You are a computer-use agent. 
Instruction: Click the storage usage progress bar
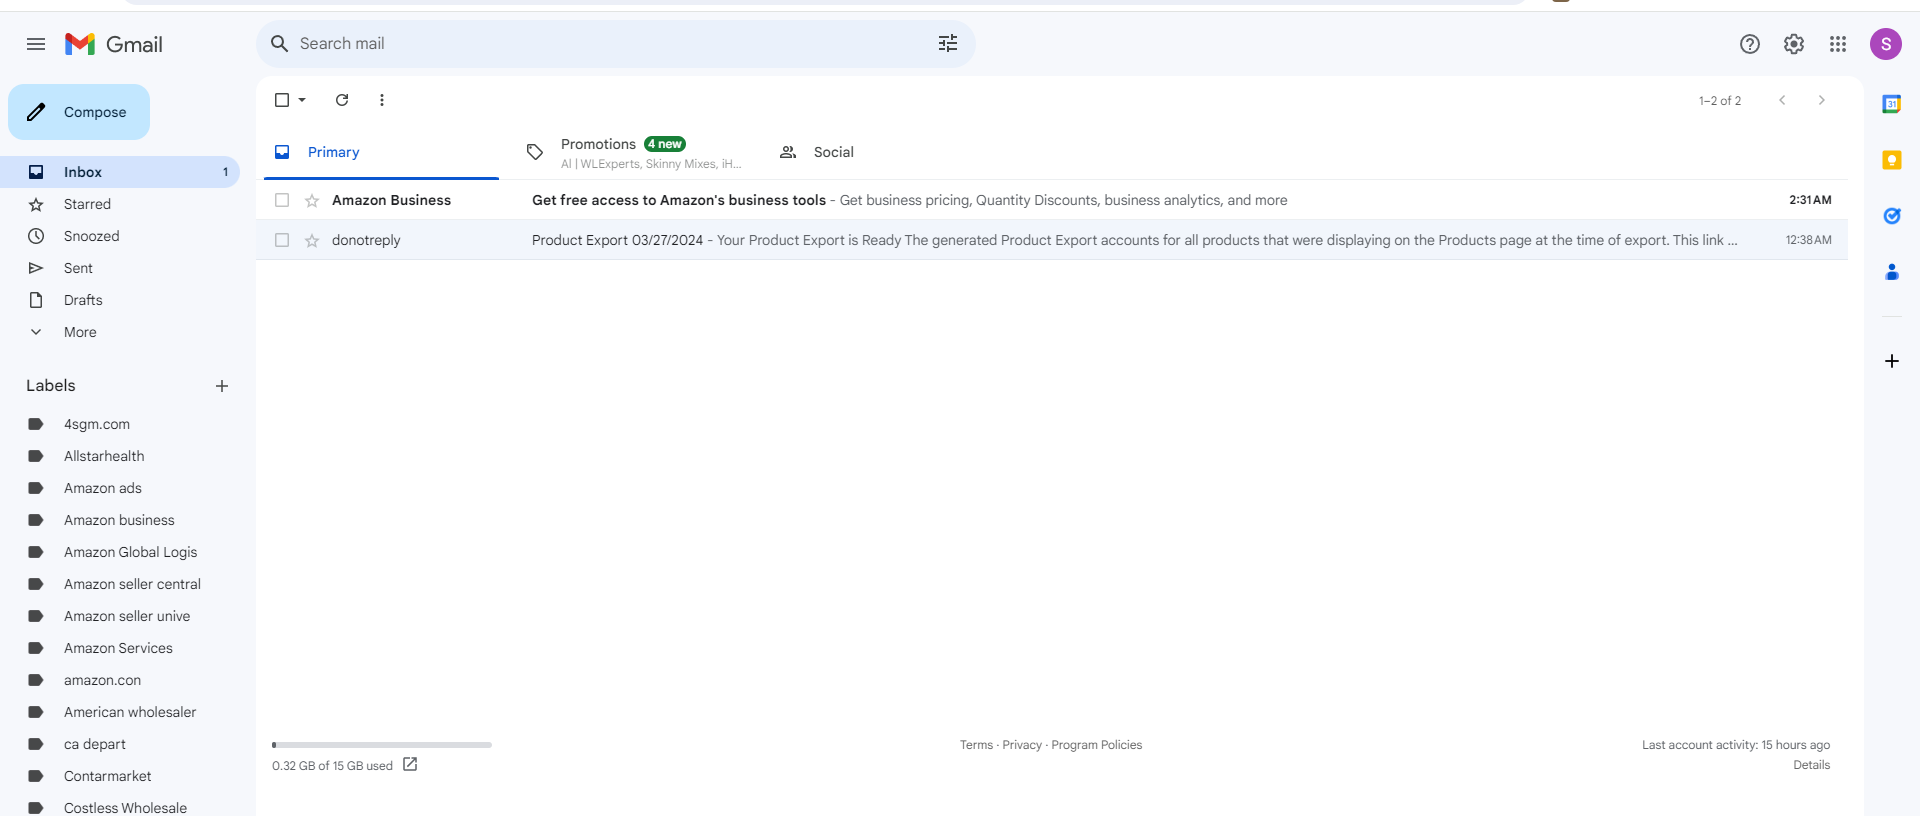(x=382, y=745)
